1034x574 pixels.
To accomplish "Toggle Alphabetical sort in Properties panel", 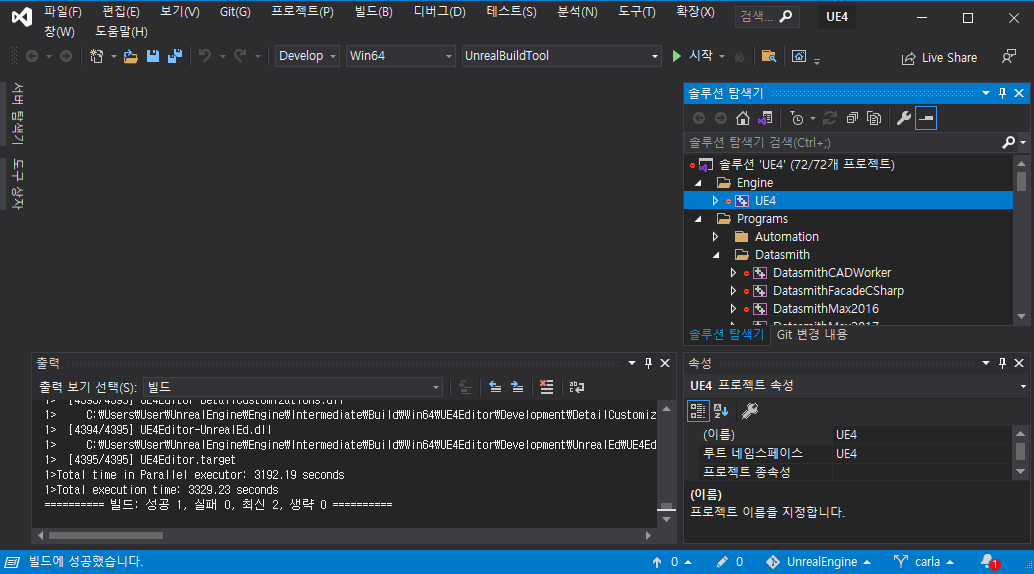I will pyautogui.click(x=721, y=410).
